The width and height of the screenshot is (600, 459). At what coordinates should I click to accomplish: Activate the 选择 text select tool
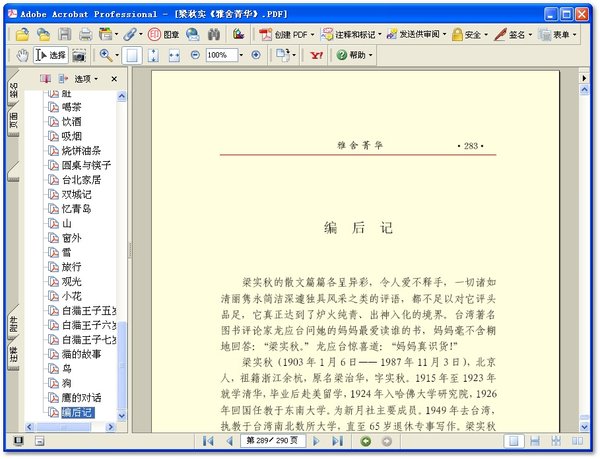tap(50, 55)
